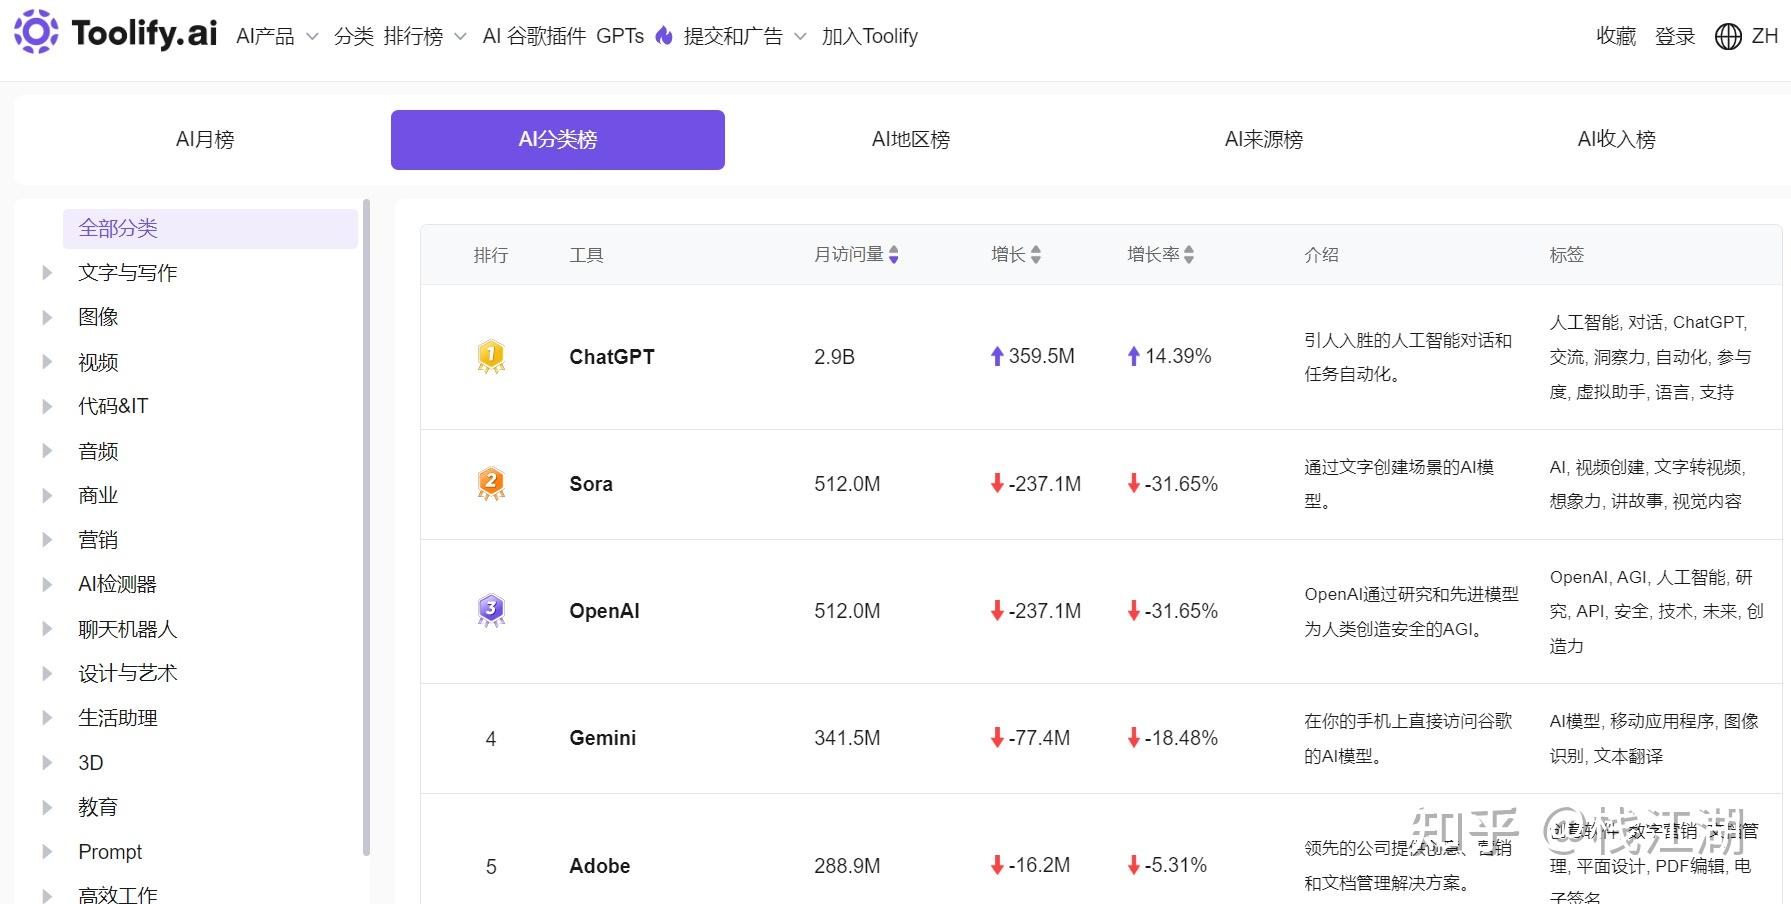The image size is (1791, 904).
Task: Switch to the AI月榜 tab
Action: pos(205,140)
